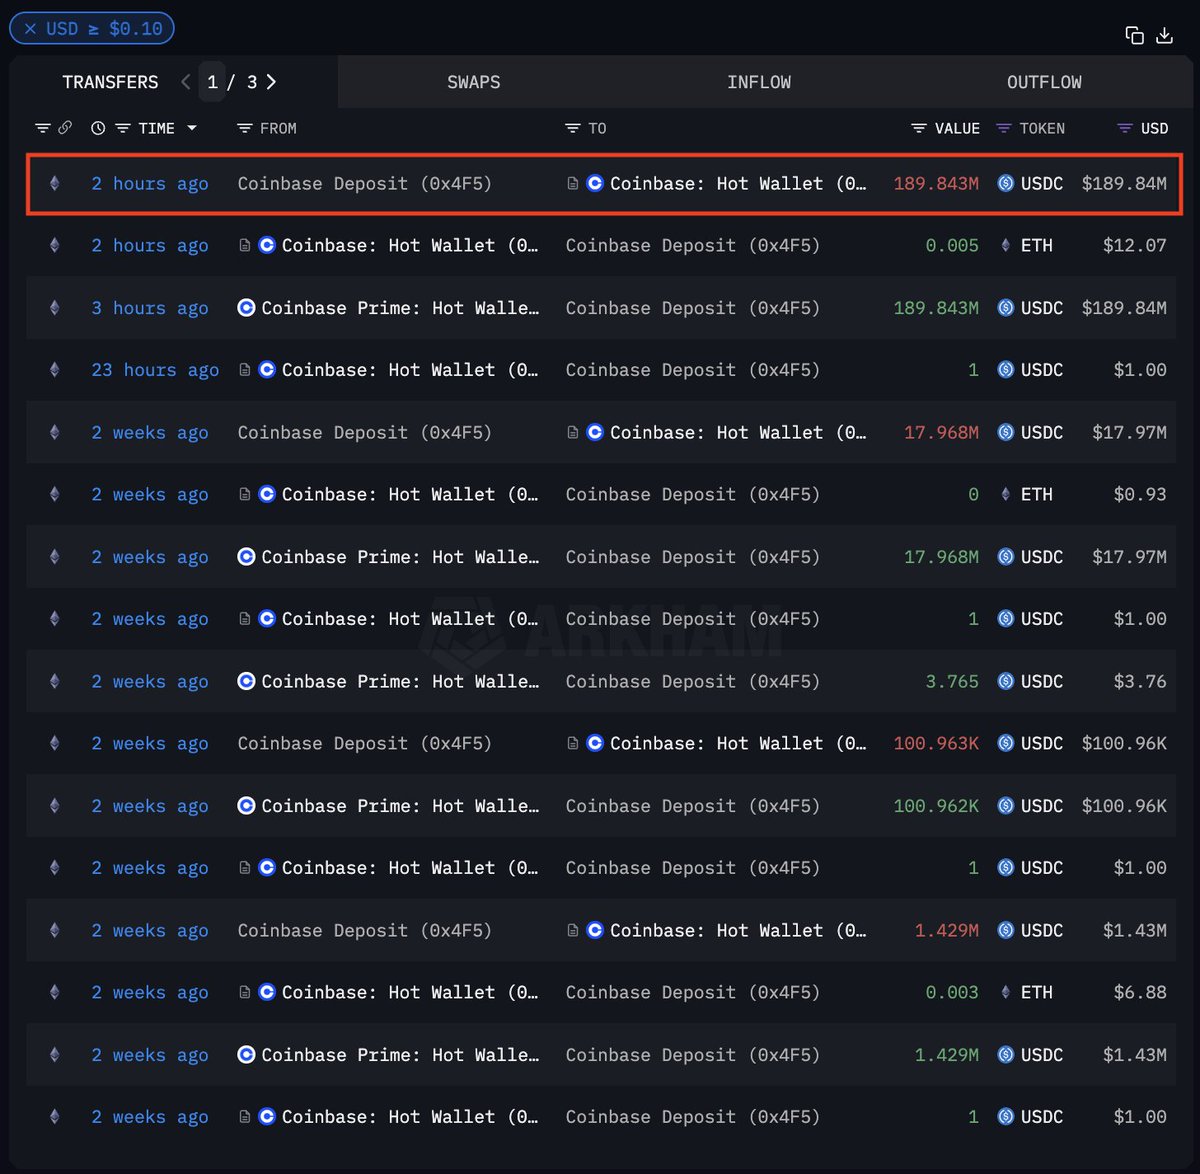
Task: Click Ethereum icon on 23 hours ago row
Action: click(x=55, y=370)
